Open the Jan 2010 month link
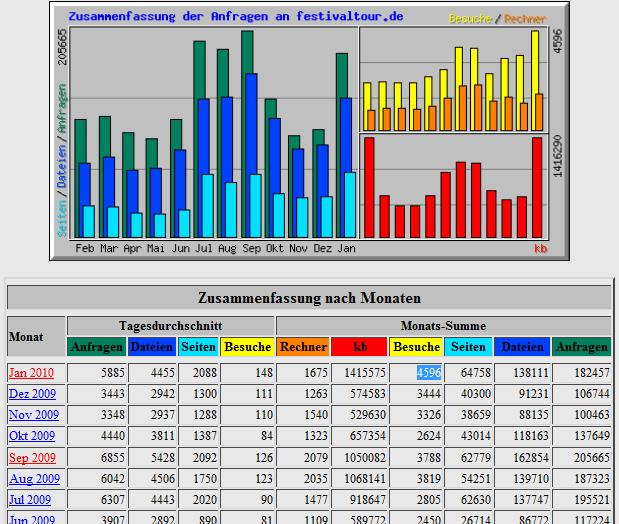This screenshot has height=524, width=619. pyautogui.click(x=31, y=373)
